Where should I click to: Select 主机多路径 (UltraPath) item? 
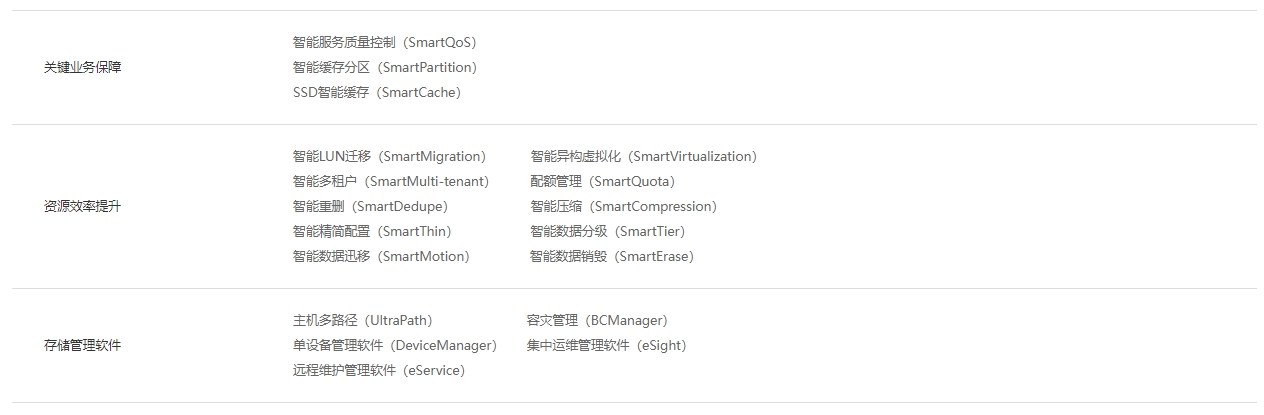(x=363, y=321)
